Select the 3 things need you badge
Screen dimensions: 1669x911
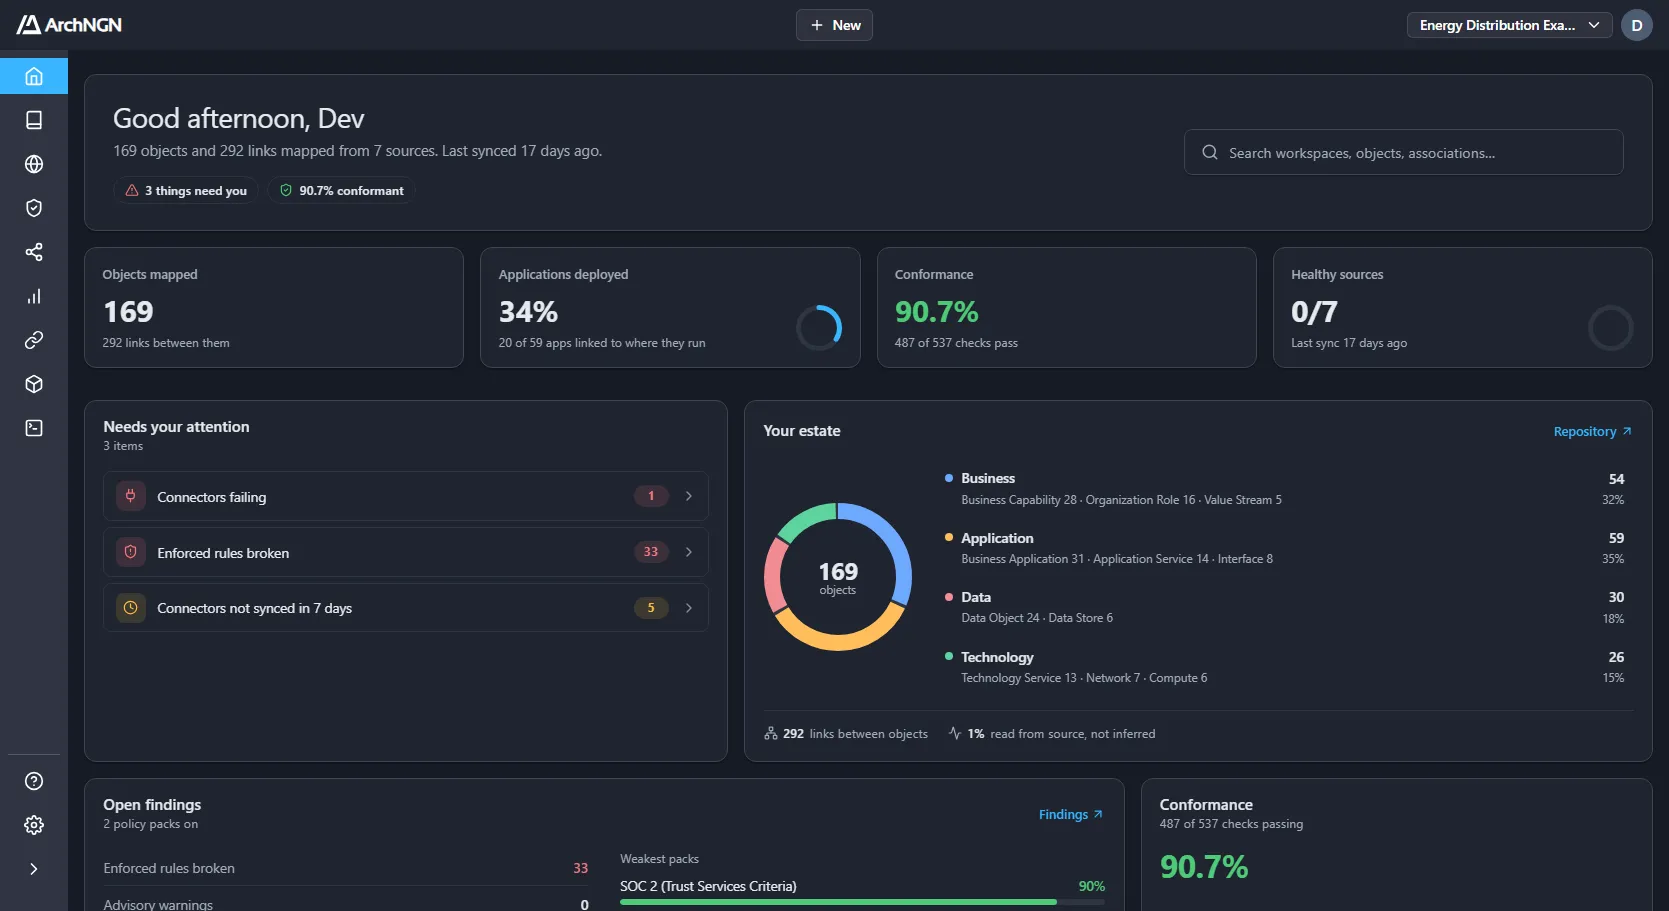pos(186,191)
